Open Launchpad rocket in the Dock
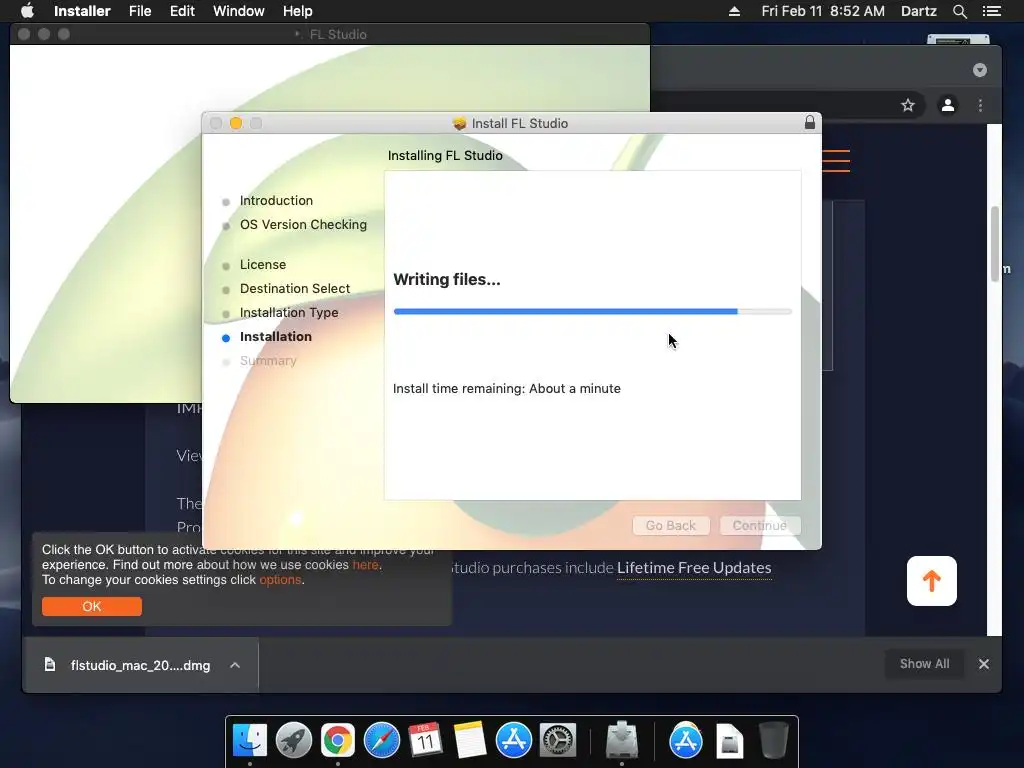Image resolution: width=1024 pixels, height=768 pixels. click(294, 741)
